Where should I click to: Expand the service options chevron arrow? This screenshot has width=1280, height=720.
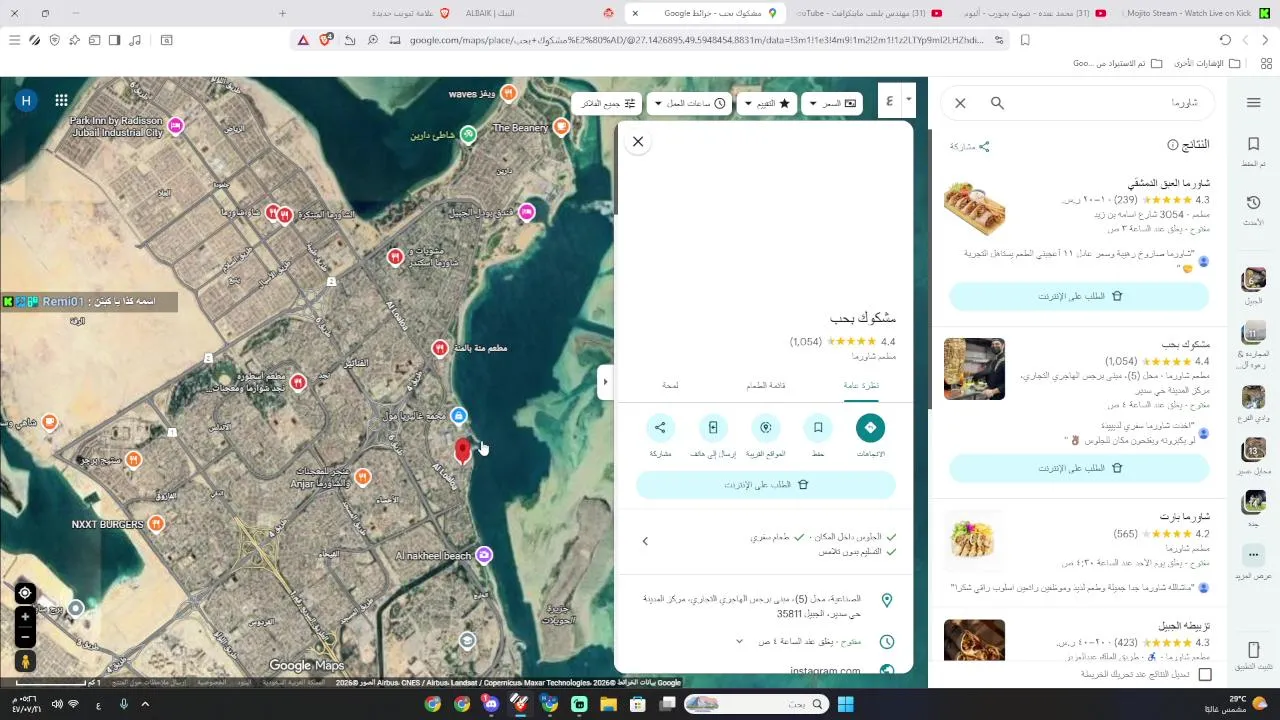645,541
